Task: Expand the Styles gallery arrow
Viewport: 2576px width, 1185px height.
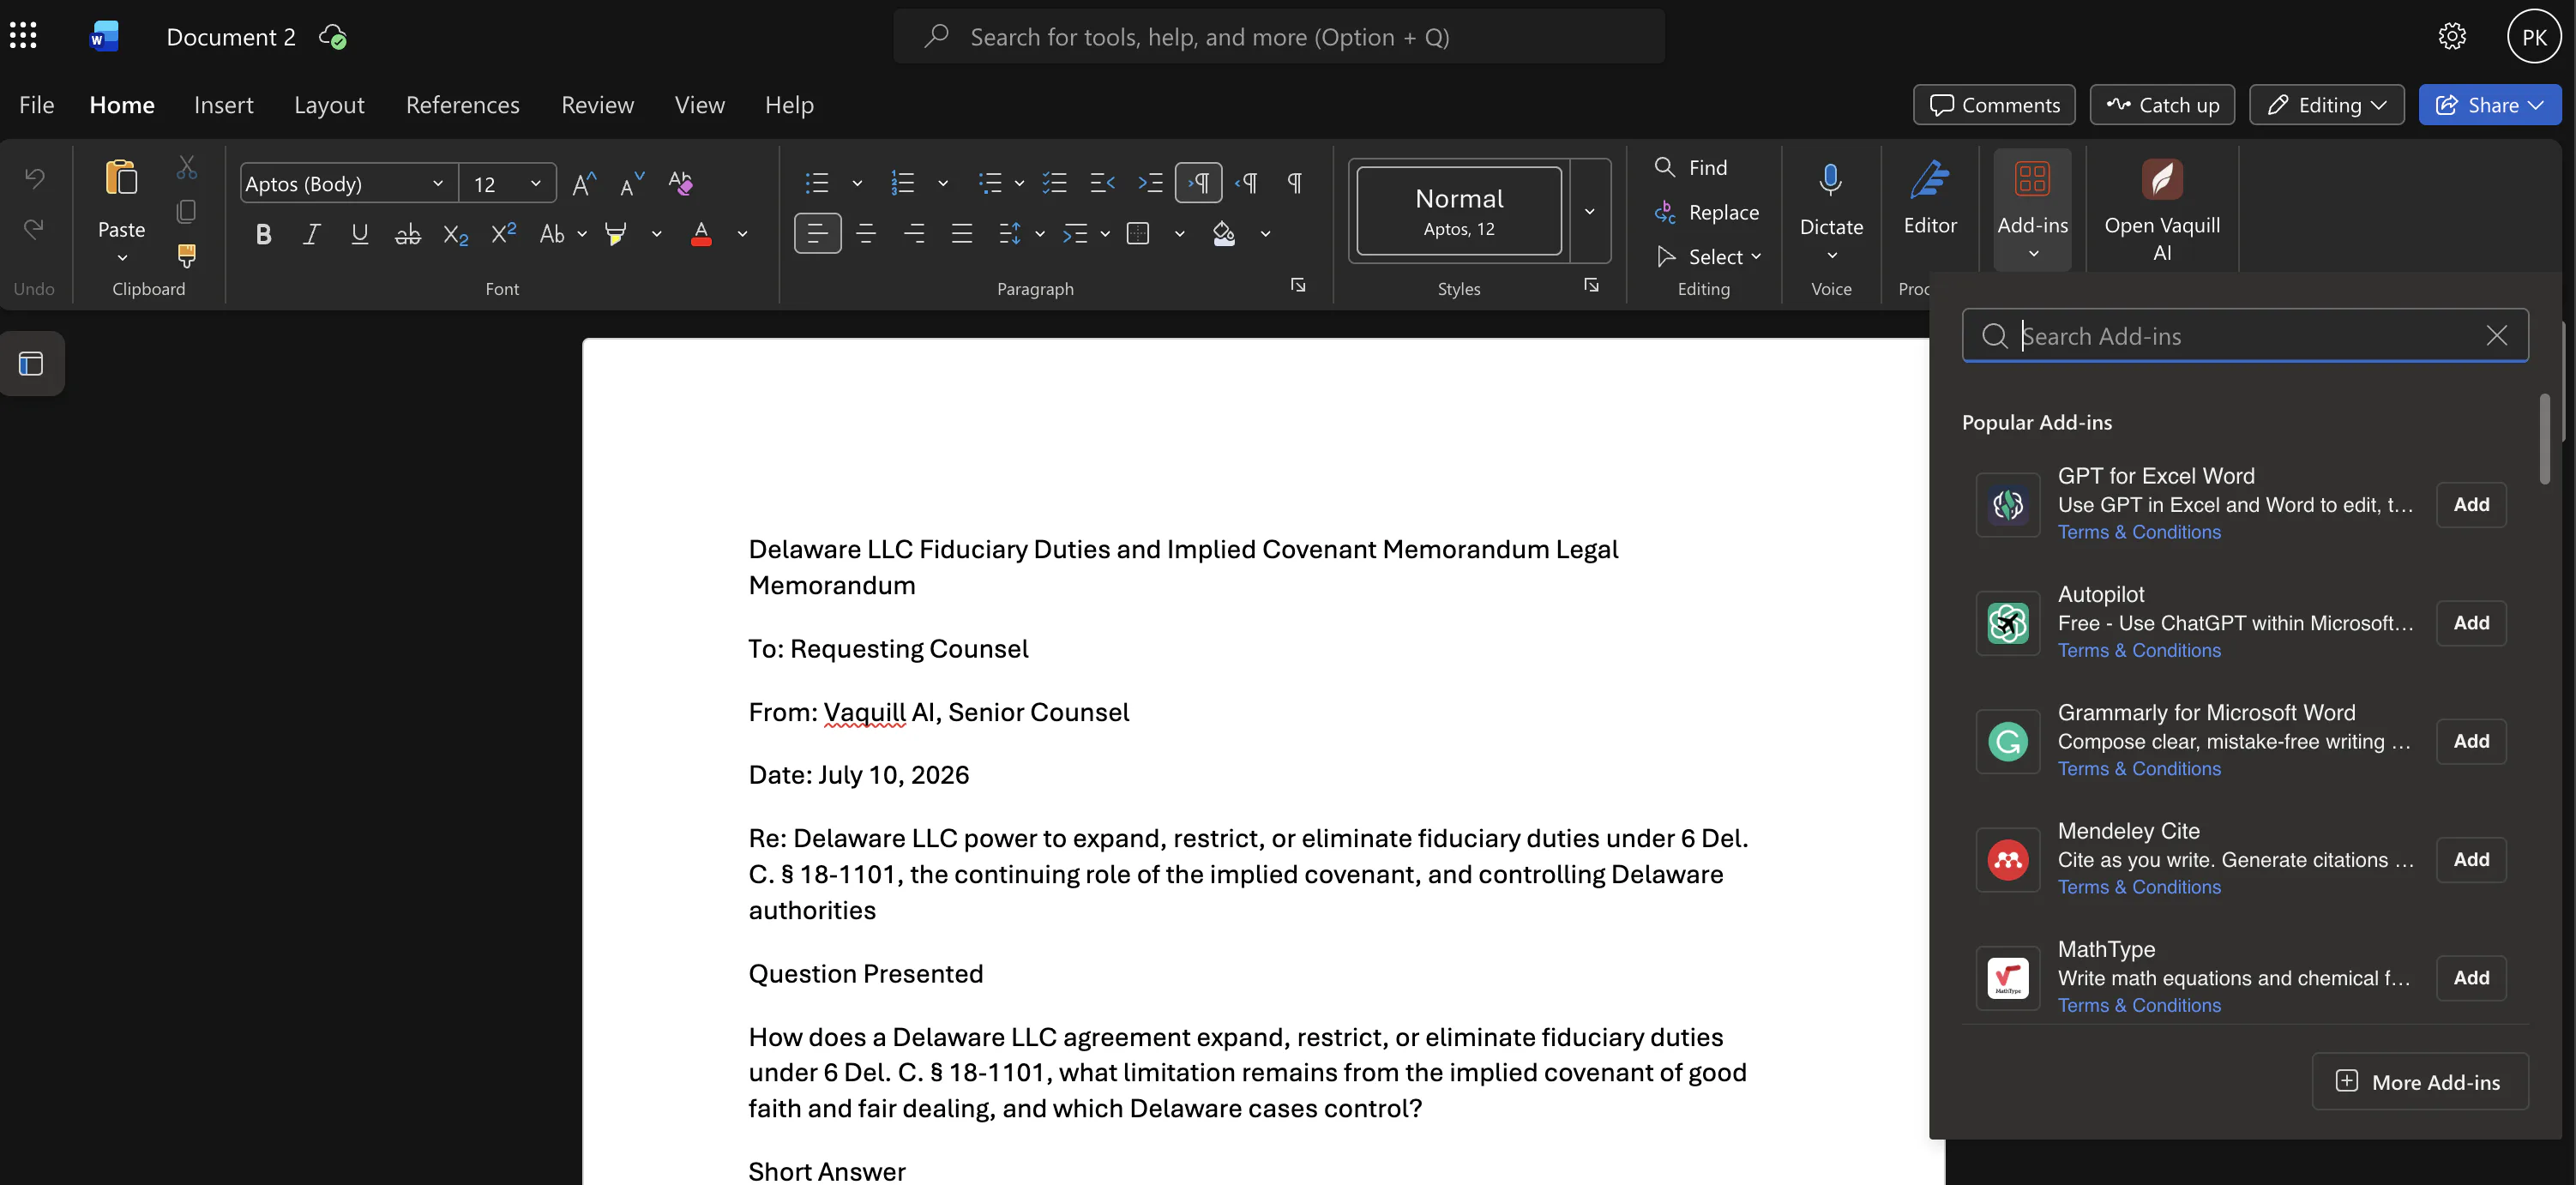Action: click(1589, 211)
